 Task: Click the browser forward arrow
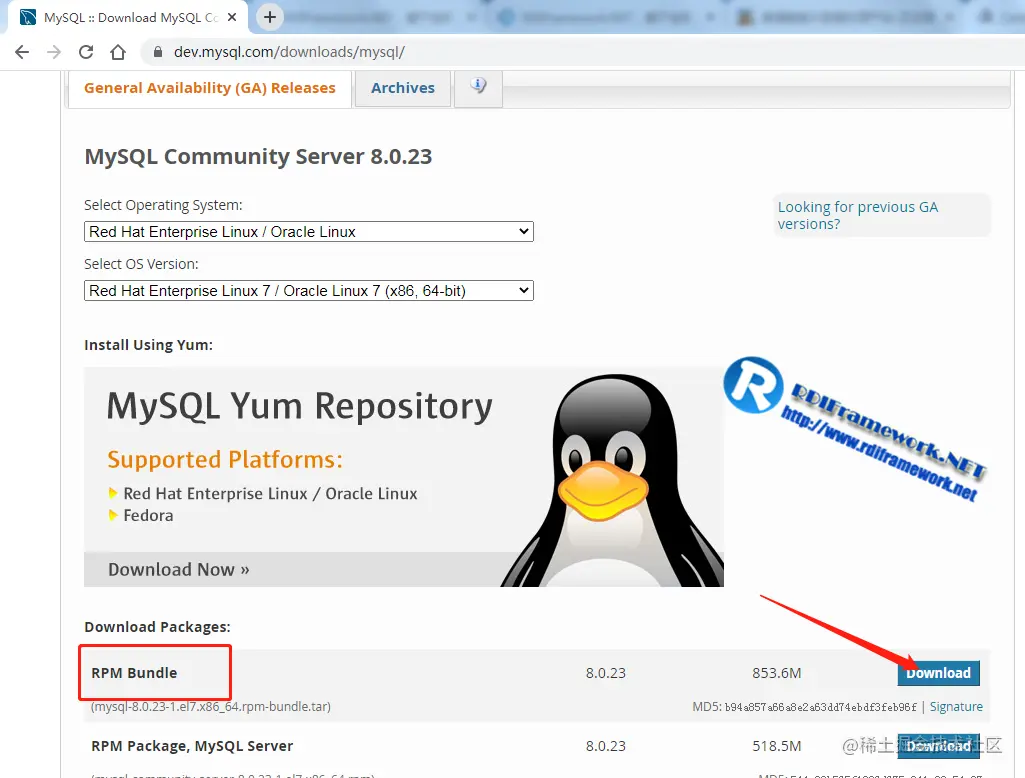click(x=54, y=52)
